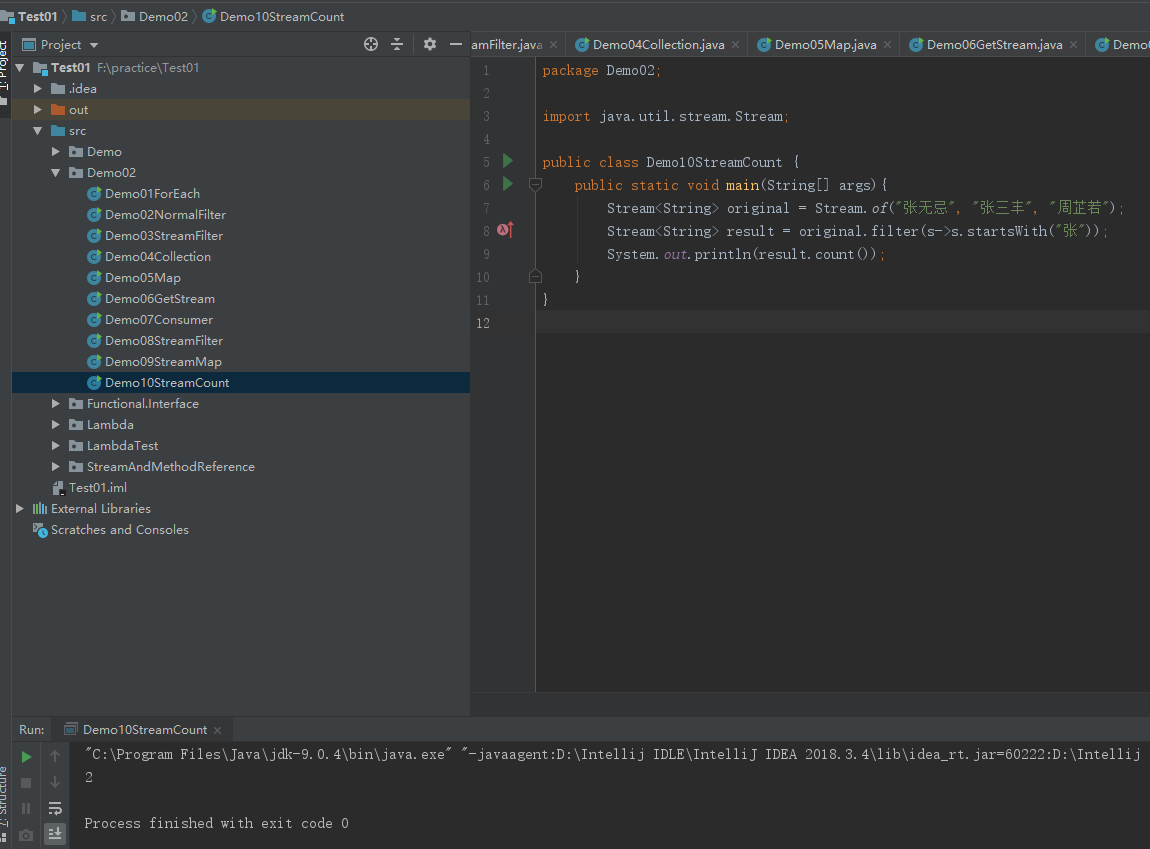Click the camera snapshot icon in Run panel
The height and width of the screenshot is (849, 1150).
(25, 833)
